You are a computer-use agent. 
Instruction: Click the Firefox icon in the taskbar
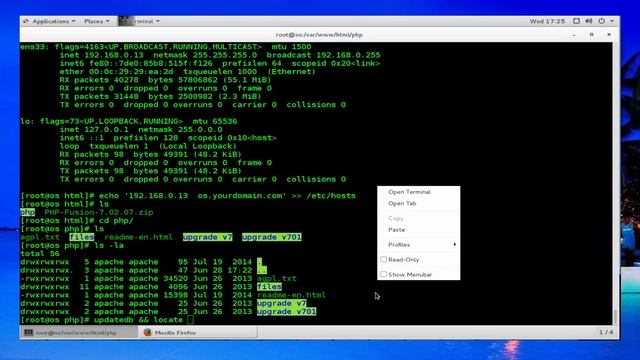pyautogui.click(x=148, y=333)
